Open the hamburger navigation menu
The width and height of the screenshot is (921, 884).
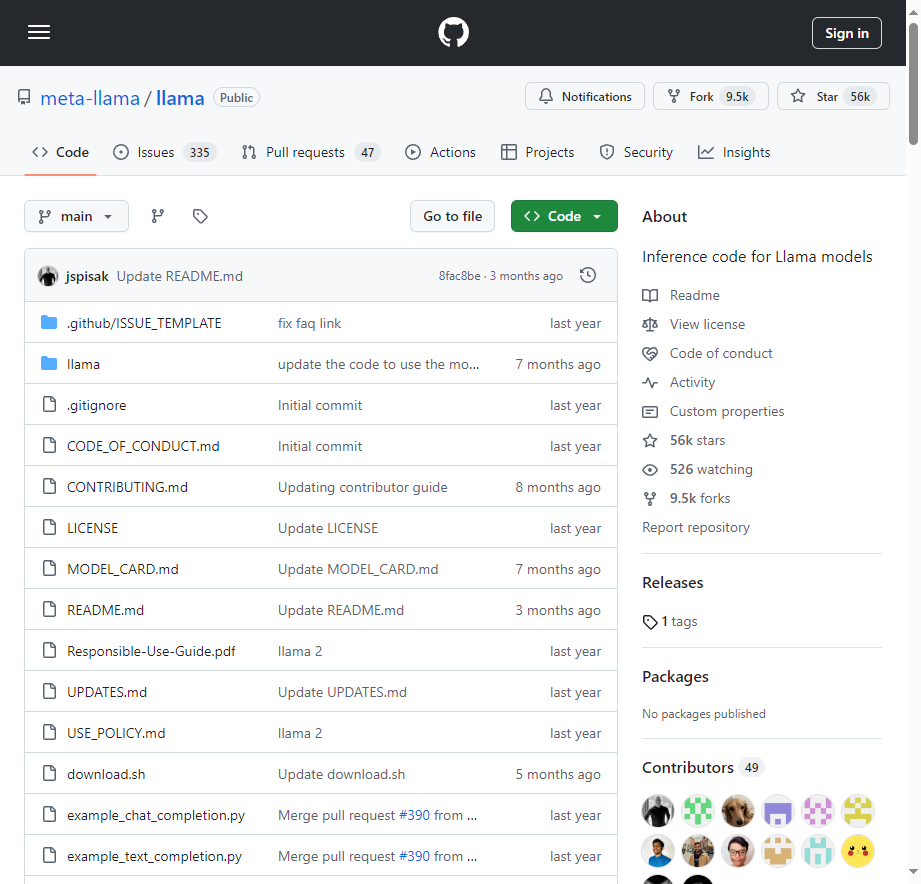click(39, 32)
